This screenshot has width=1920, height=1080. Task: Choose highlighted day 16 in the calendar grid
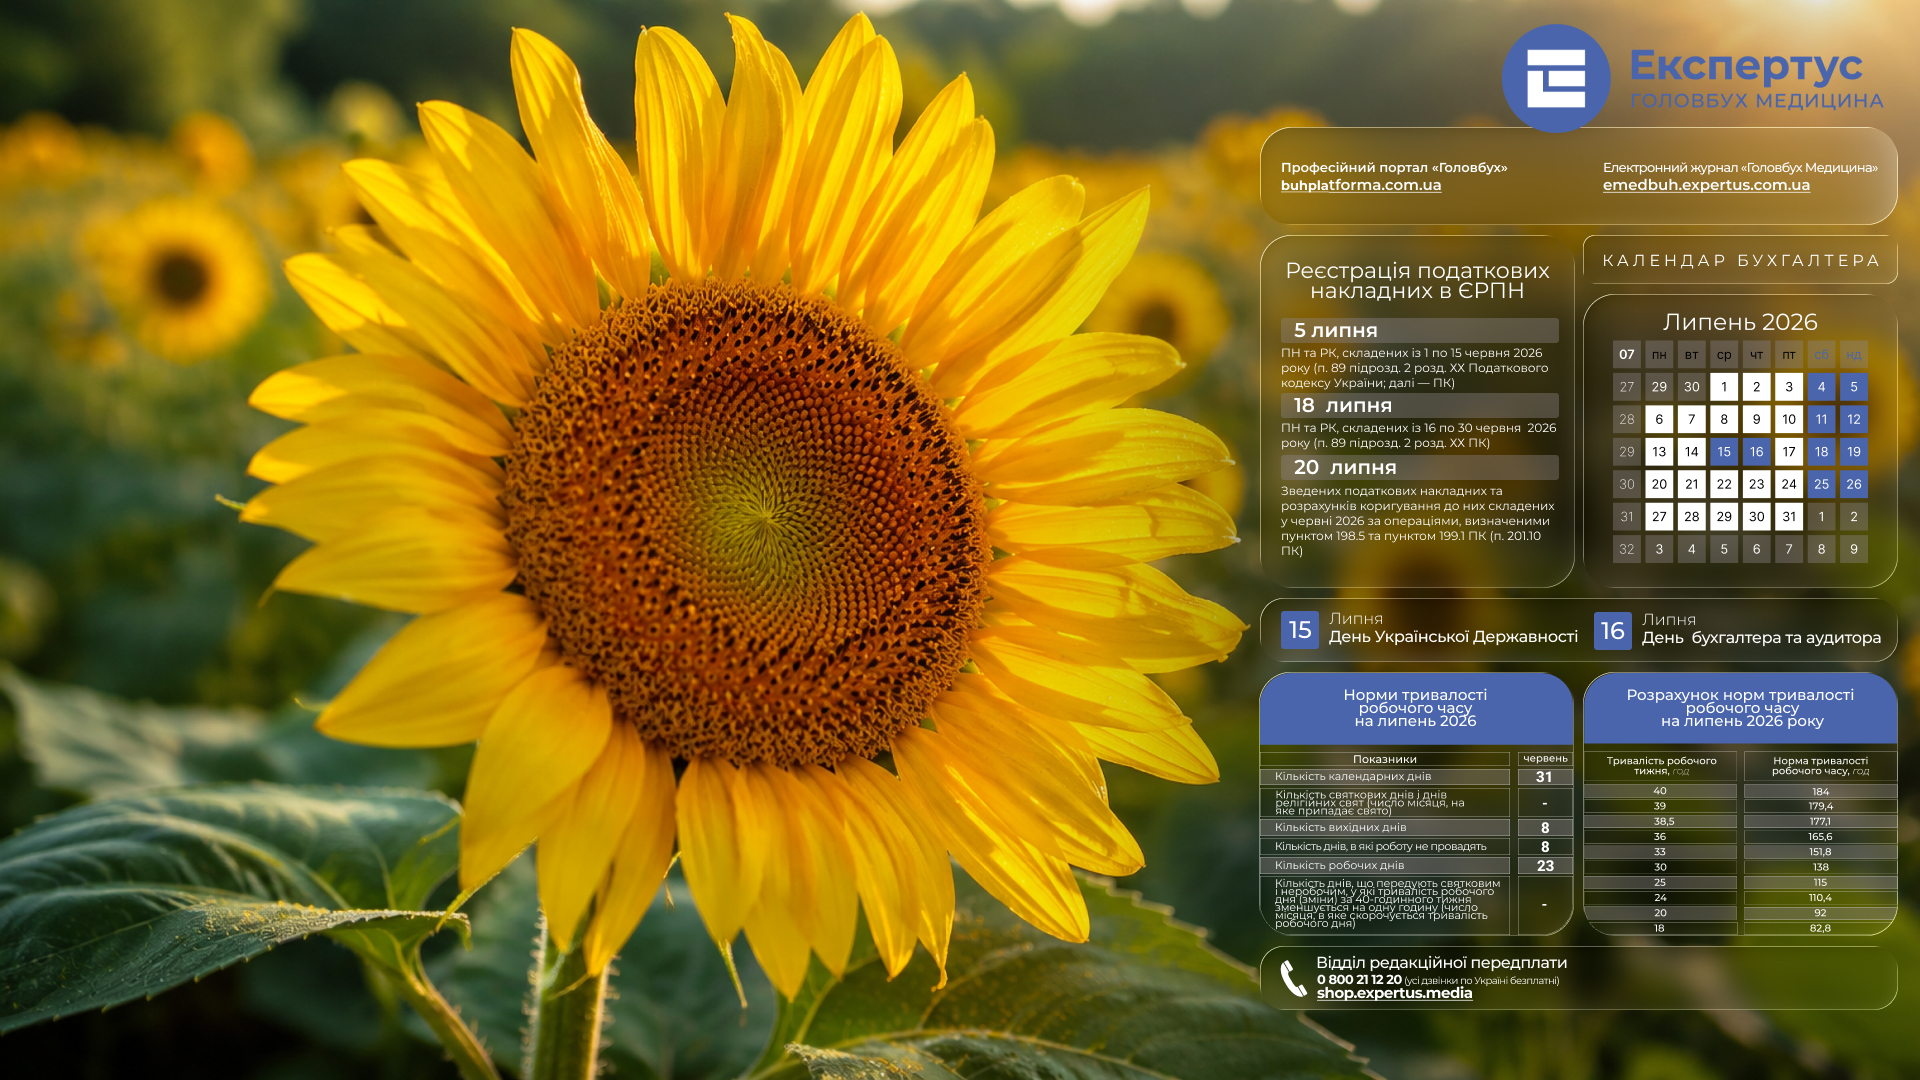pyautogui.click(x=1757, y=452)
